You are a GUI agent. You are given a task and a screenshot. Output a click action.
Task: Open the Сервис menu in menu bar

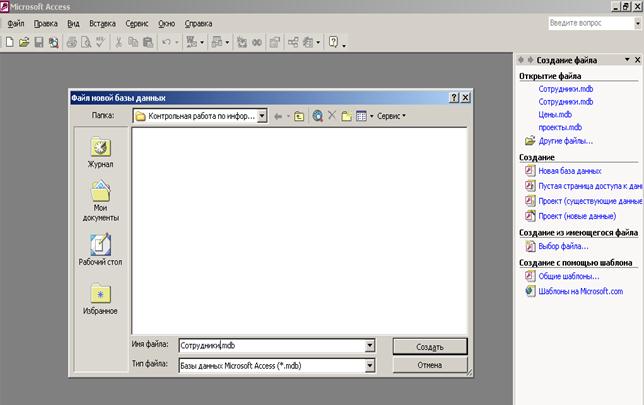pyautogui.click(x=137, y=24)
